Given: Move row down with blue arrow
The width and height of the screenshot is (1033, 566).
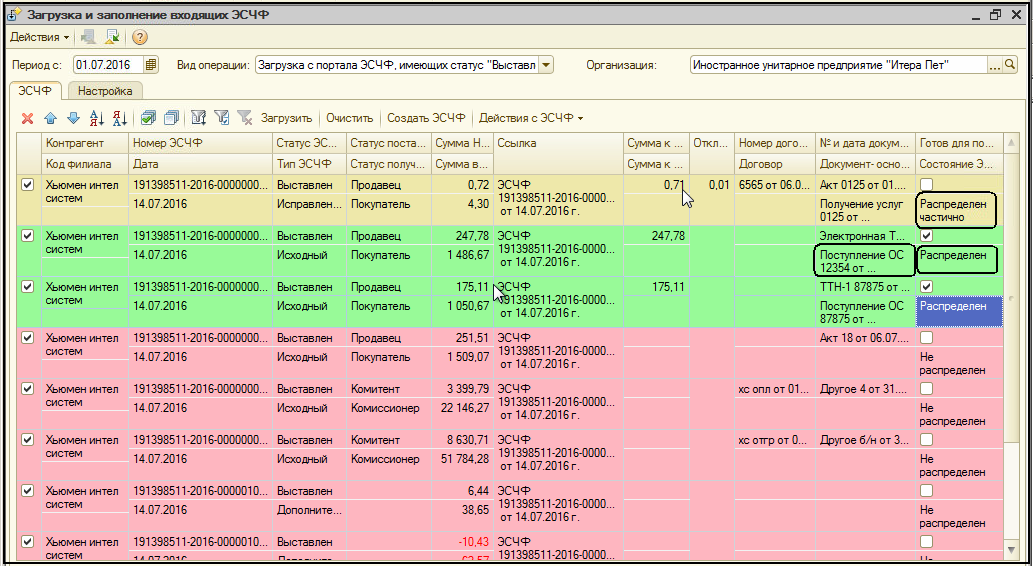Looking at the screenshot, I should (72, 118).
